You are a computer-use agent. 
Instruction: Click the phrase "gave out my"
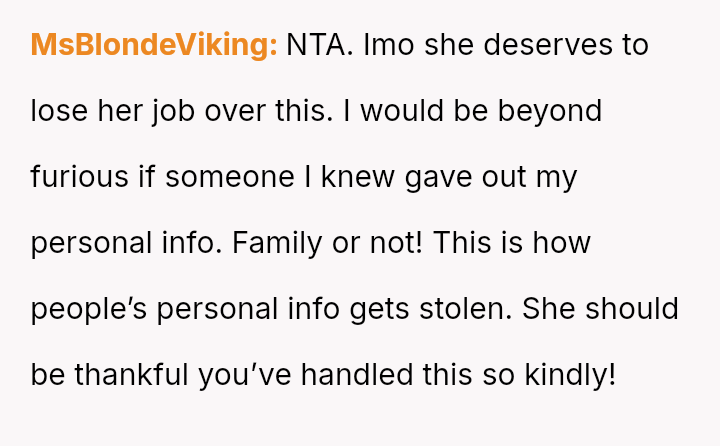[491, 177]
